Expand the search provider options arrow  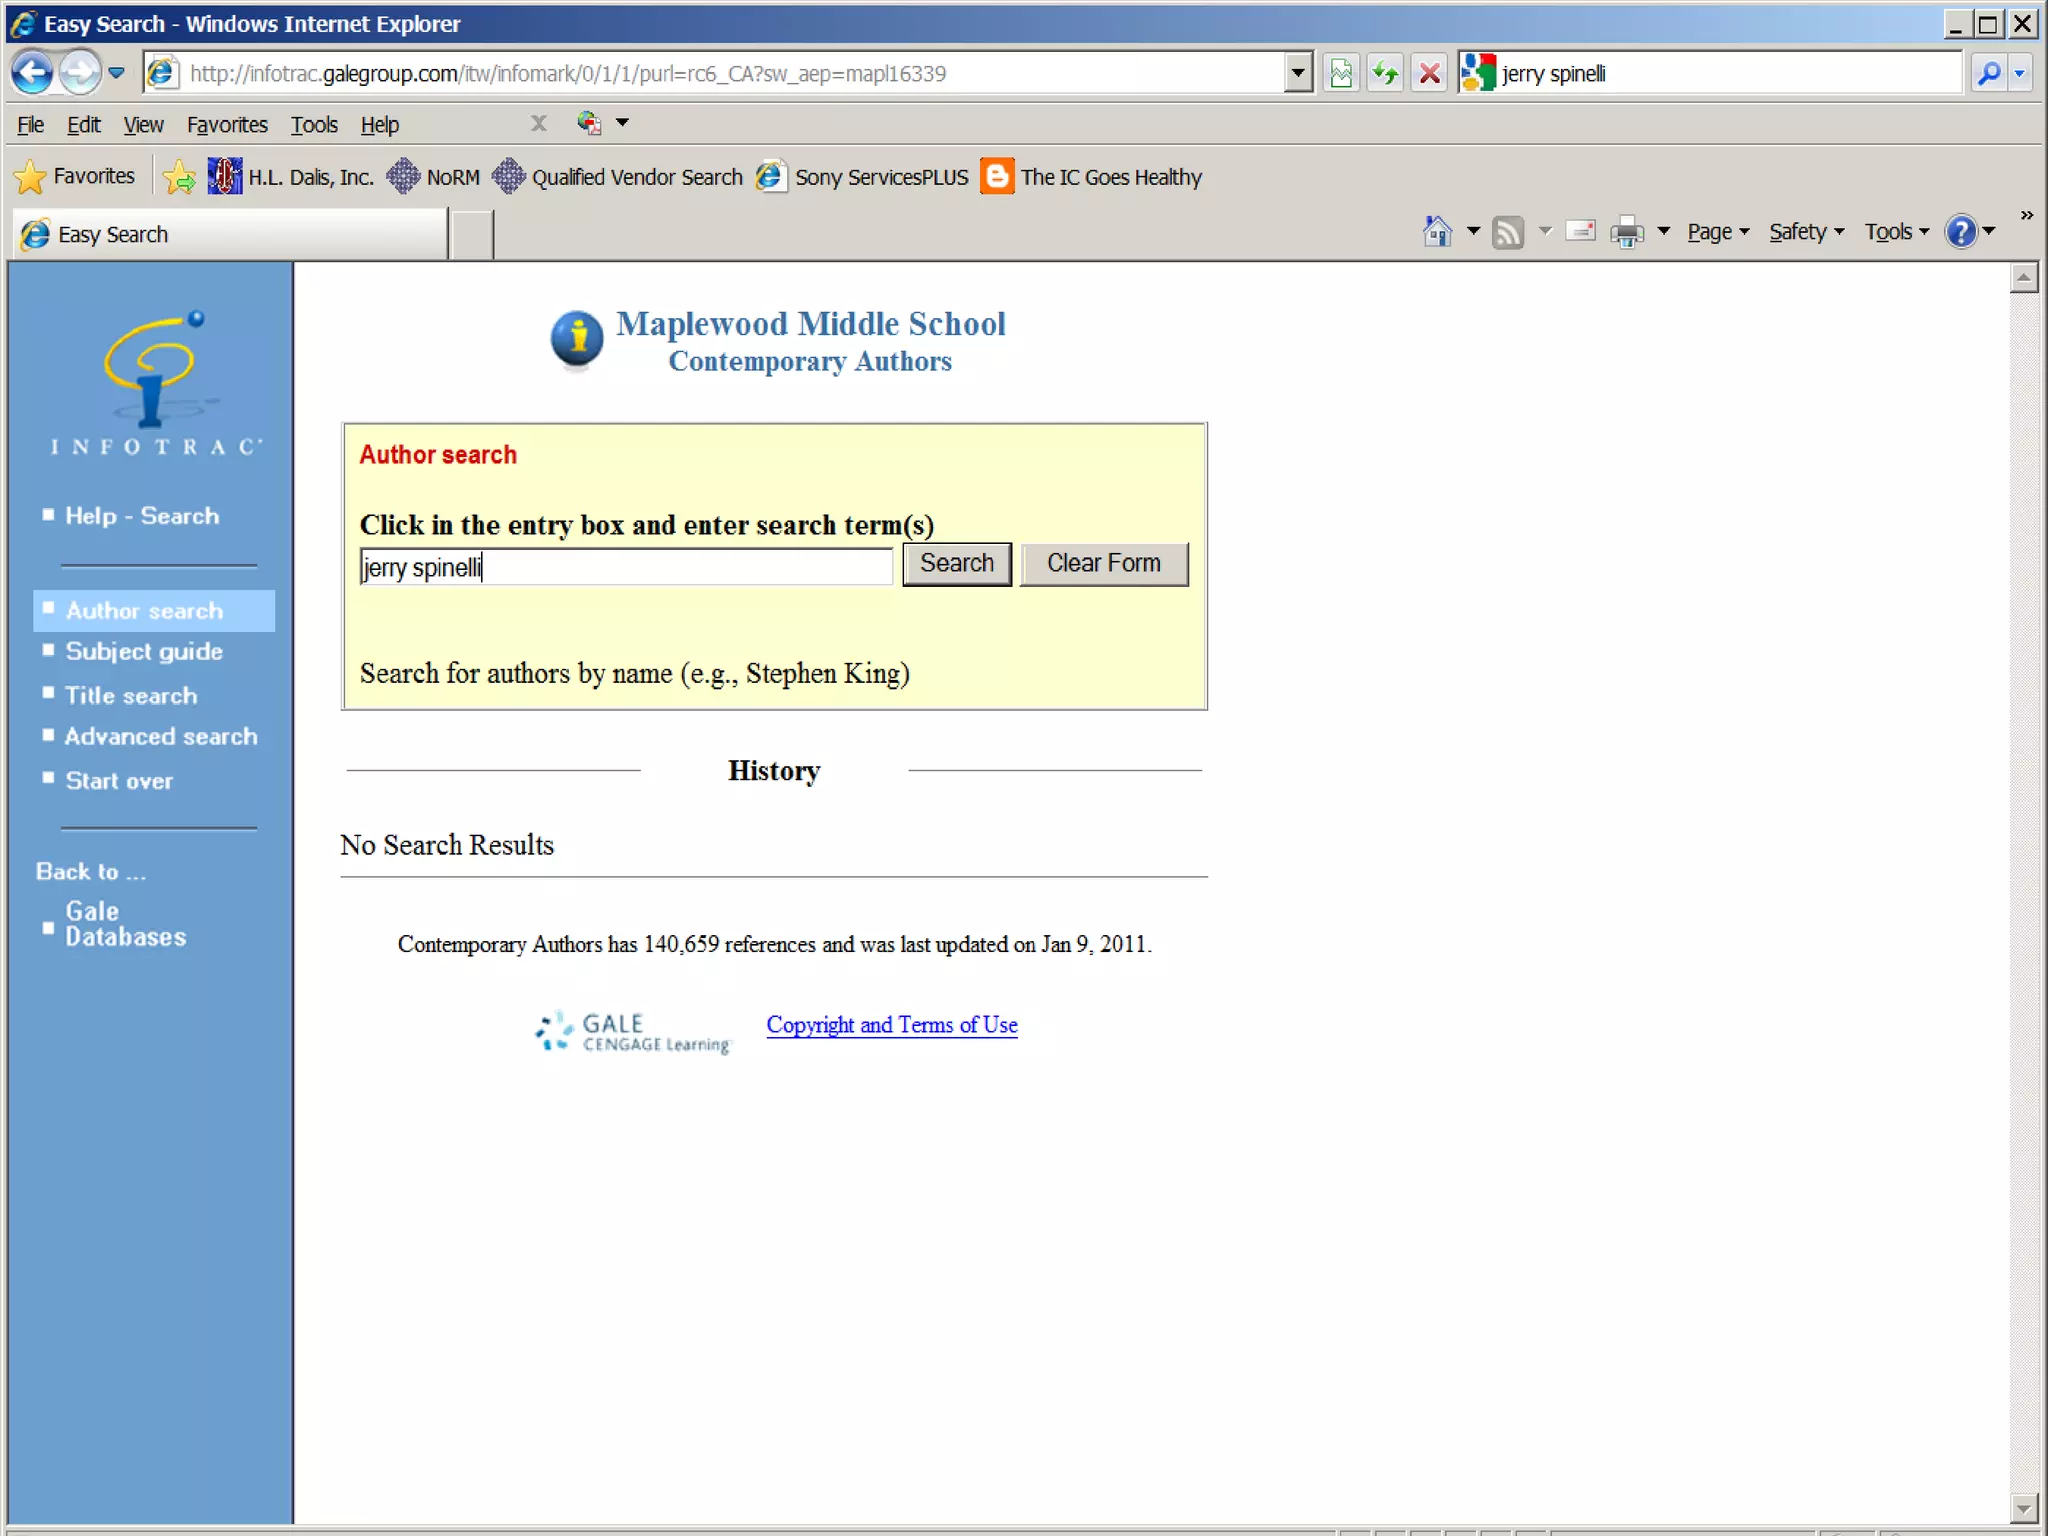(2020, 73)
